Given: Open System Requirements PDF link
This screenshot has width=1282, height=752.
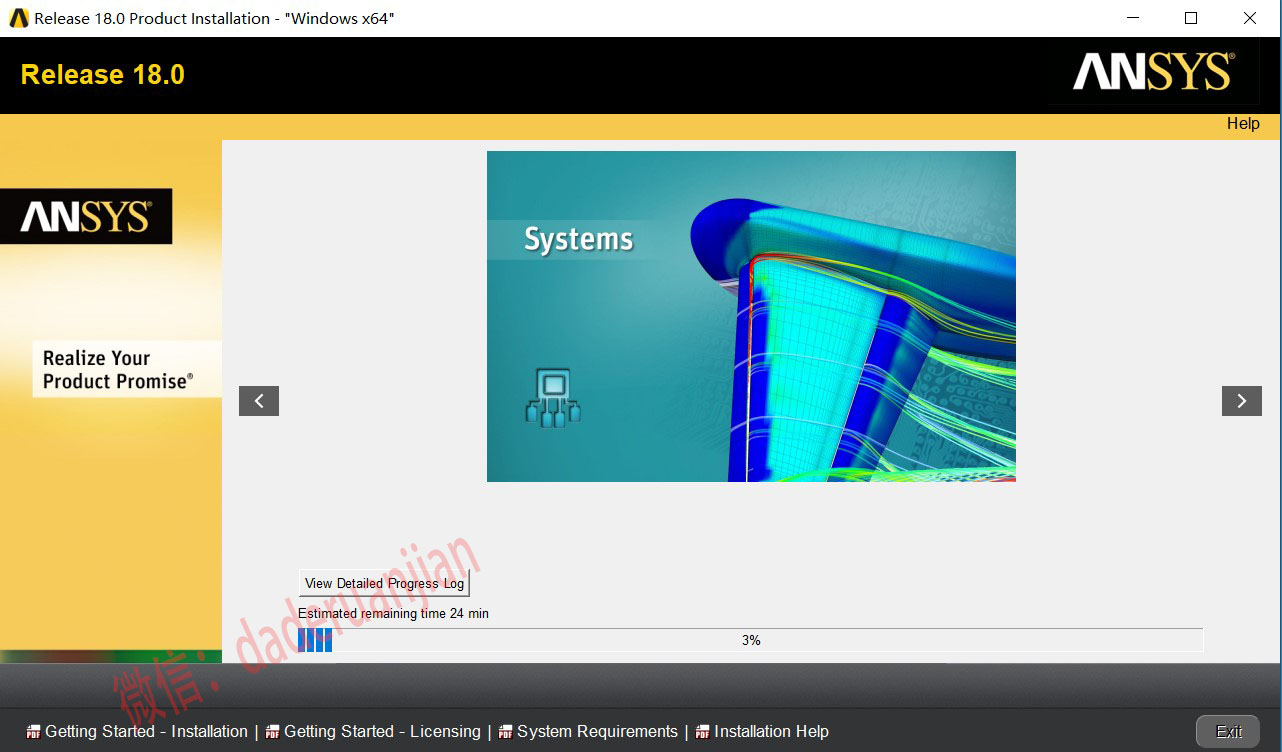Looking at the screenshot, I should (597, 732).
